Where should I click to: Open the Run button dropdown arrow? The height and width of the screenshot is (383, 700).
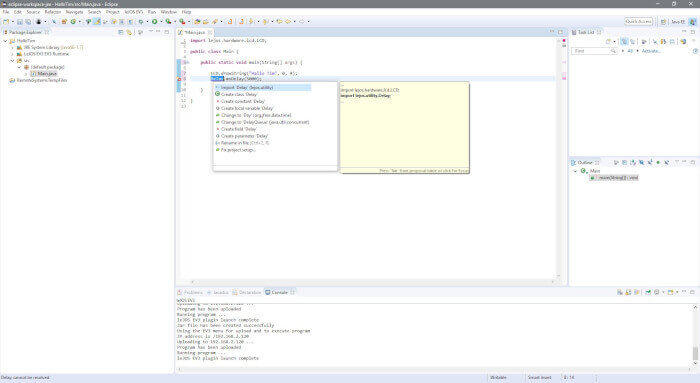pyautogui.click(x=161, y=21)
